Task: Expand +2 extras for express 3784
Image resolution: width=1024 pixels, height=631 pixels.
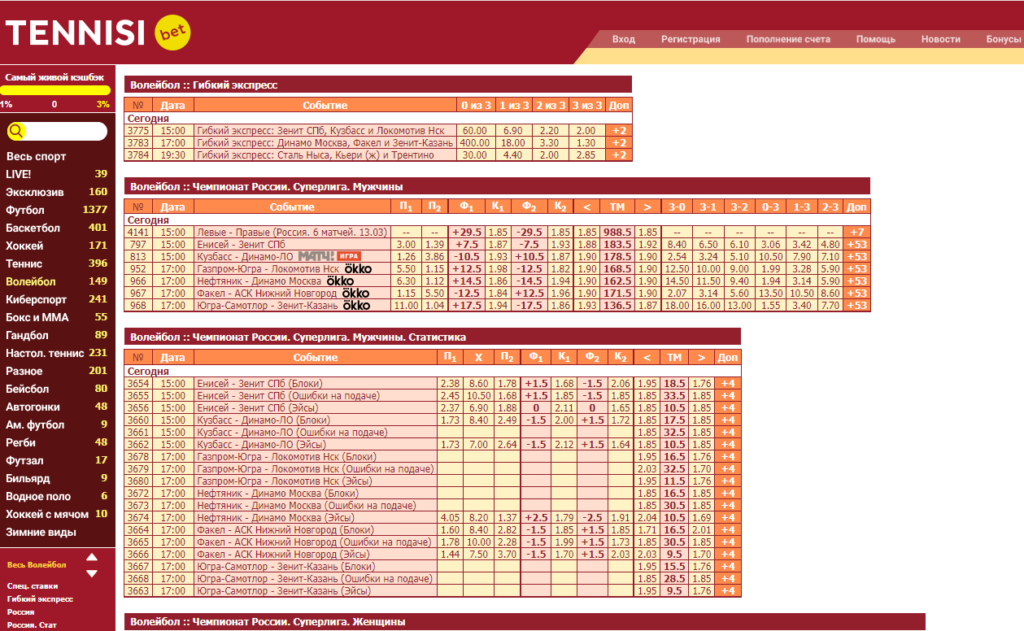Action: 618,155
